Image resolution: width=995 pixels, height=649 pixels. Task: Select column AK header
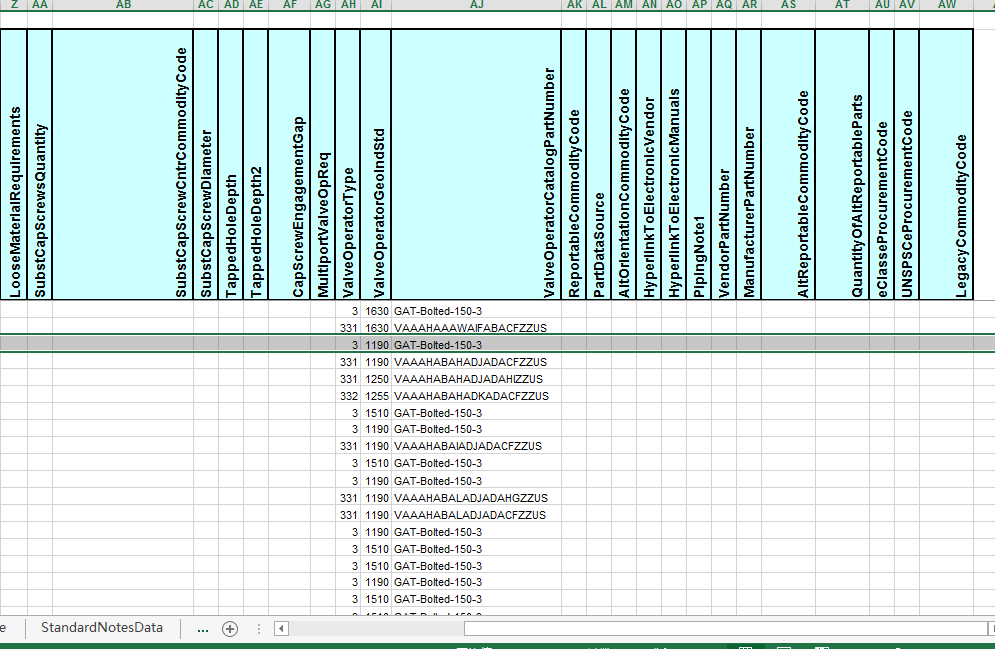click(x=574, y=4)
